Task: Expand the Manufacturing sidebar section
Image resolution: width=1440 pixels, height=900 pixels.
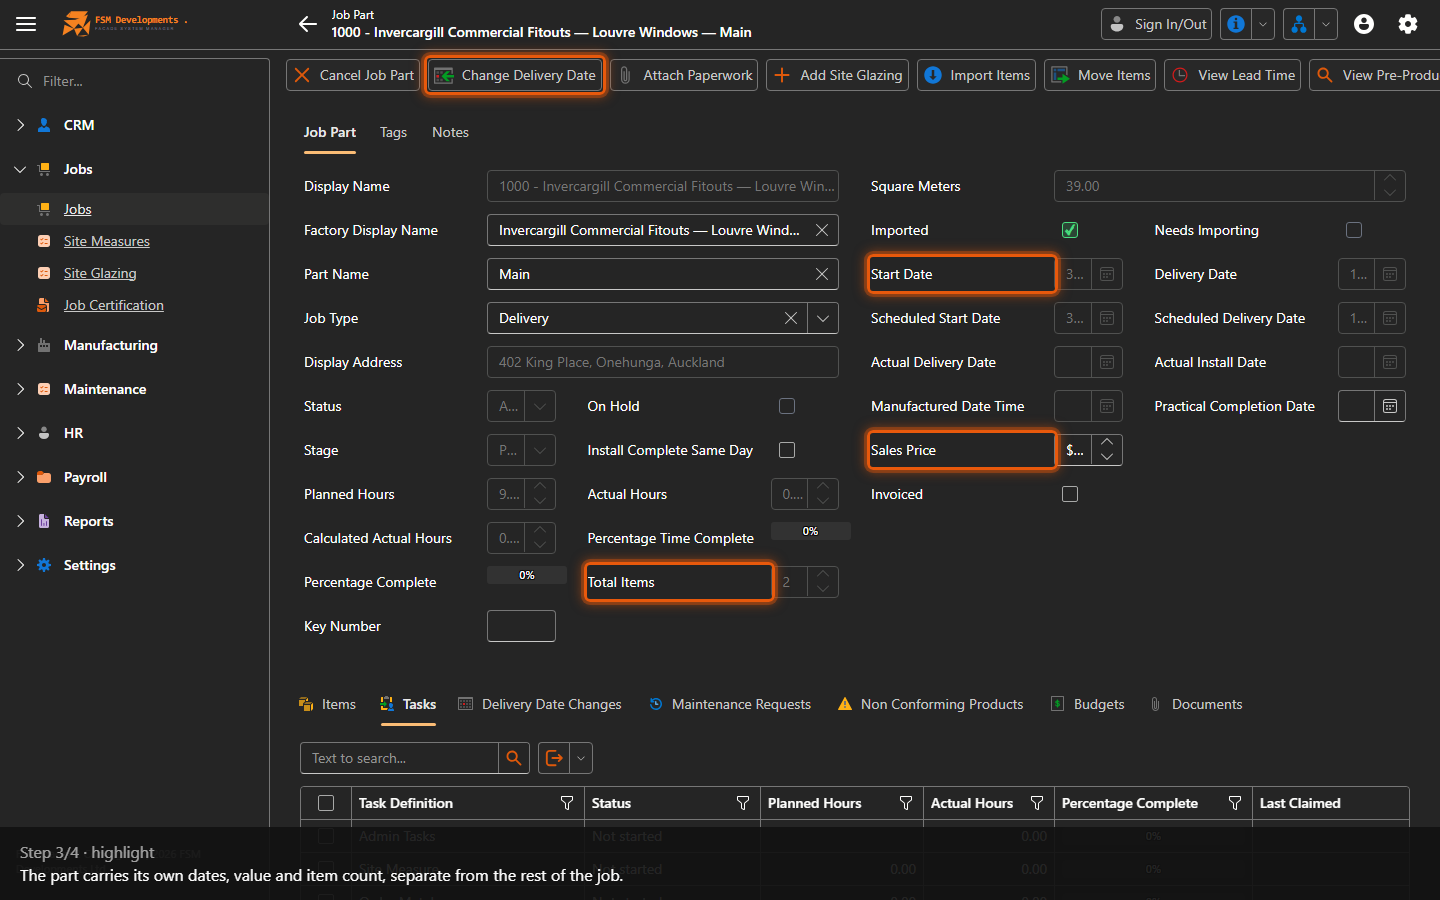Action: [21, 345]
